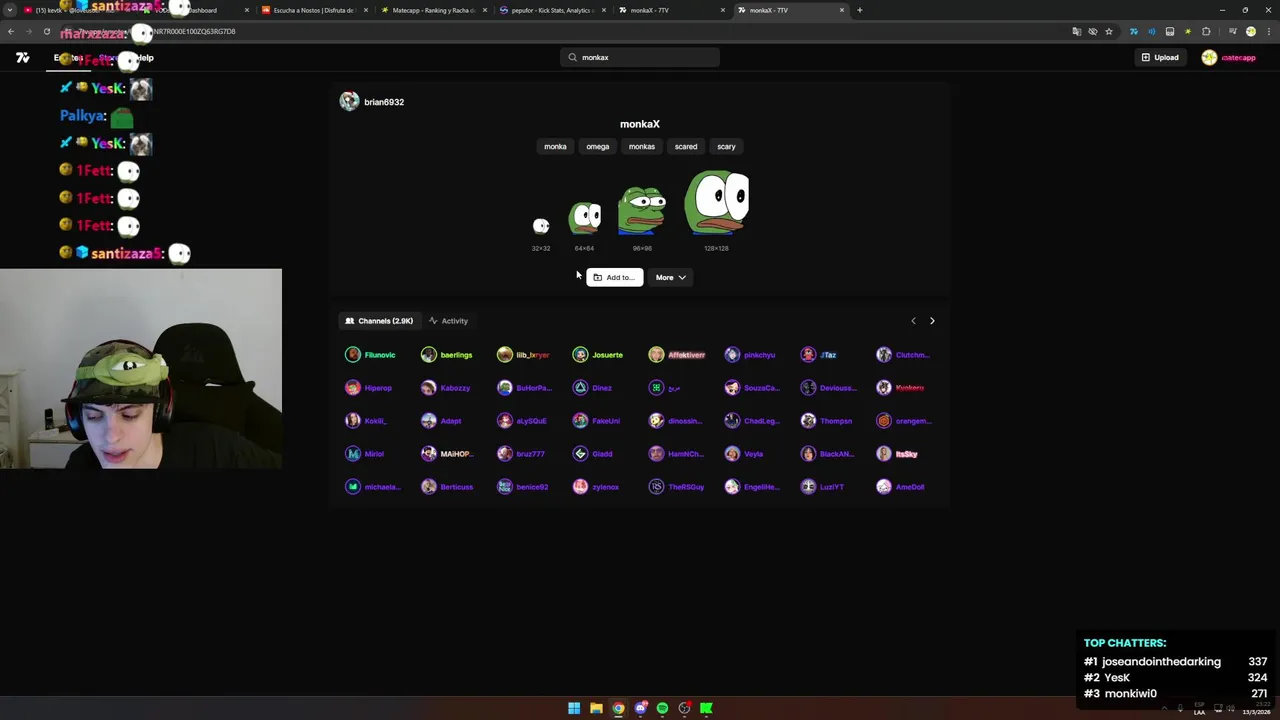Image resolution: width=1280 pixels, height=720 pixels.
Task: Go to next channels page arrow
Action: click(x=932, y=321)
